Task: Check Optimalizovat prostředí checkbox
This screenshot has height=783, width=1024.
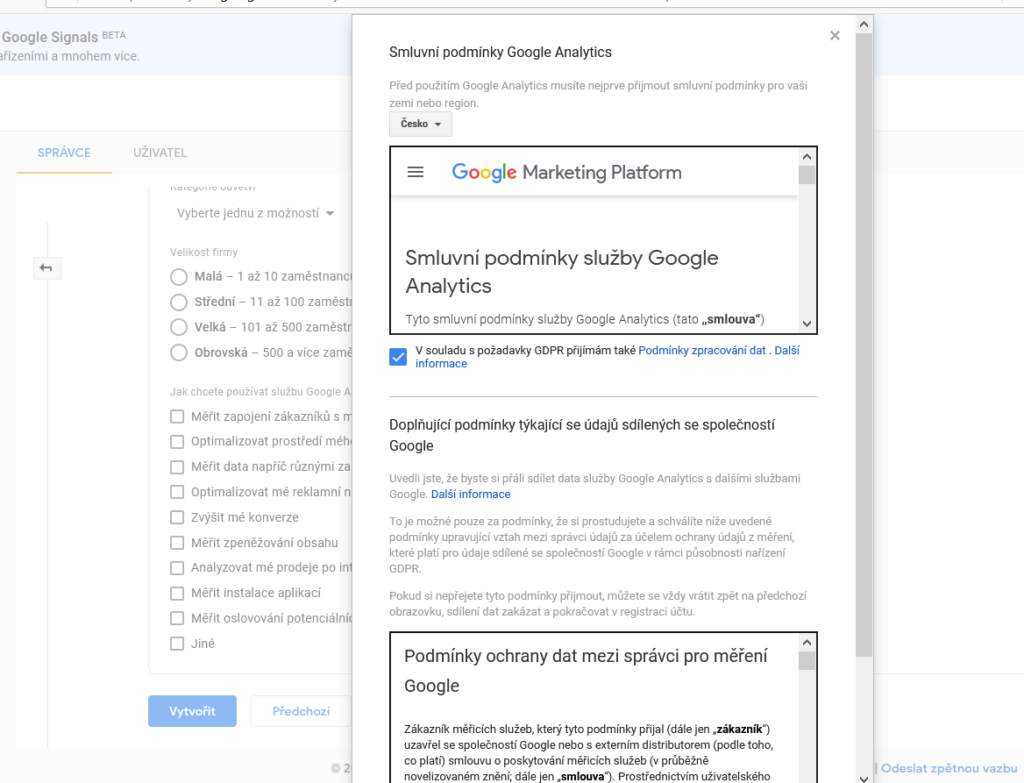Action: (x=177, y=442)
